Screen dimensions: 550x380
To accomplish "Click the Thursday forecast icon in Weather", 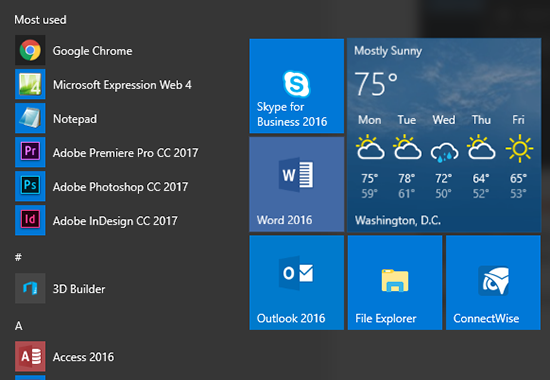I will (481, 147).
